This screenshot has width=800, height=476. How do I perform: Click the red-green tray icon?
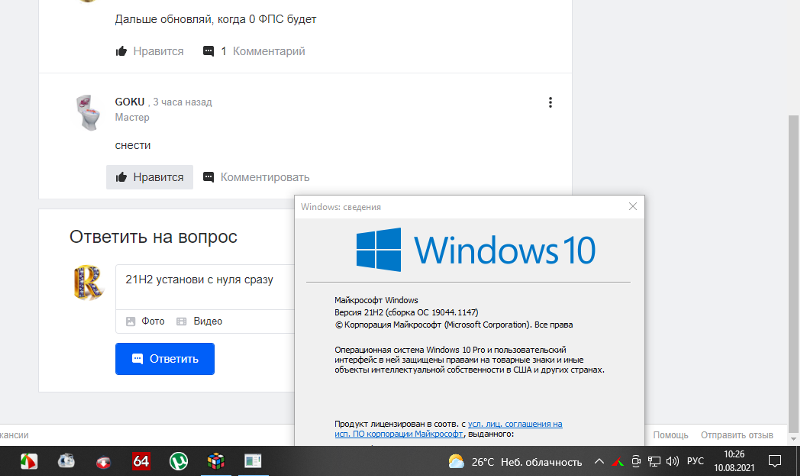618,462
